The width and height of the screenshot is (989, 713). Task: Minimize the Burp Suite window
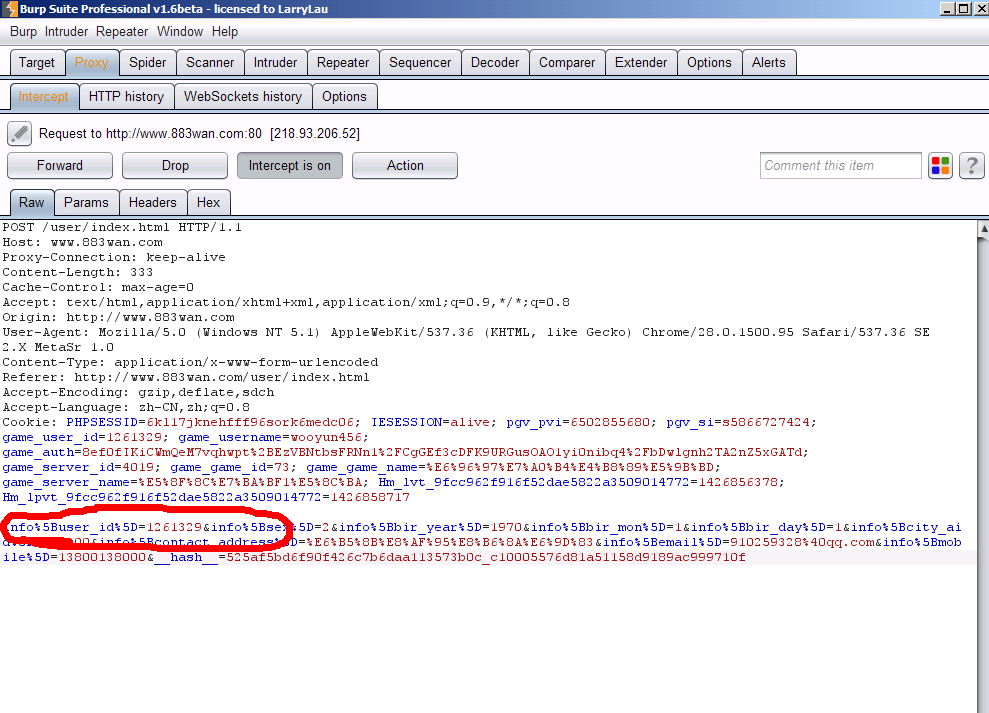pyautogui.click(x=947, y=9)
